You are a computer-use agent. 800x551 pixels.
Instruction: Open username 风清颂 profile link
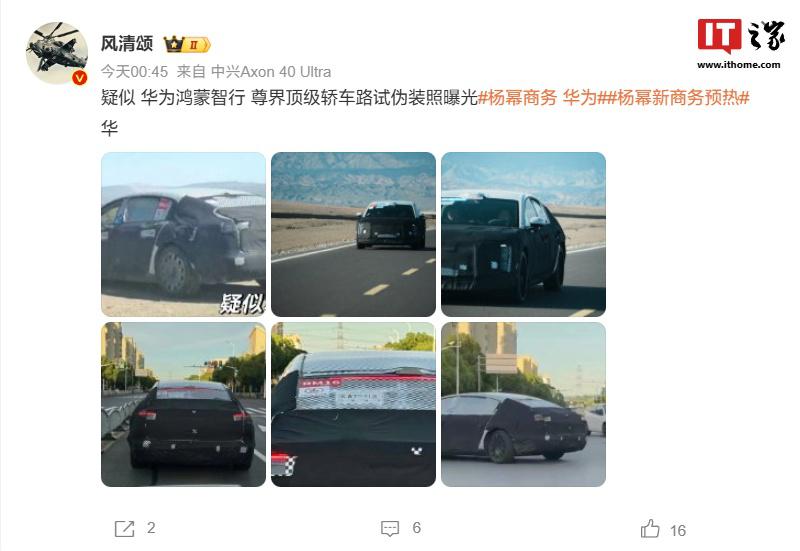(127, 44)
